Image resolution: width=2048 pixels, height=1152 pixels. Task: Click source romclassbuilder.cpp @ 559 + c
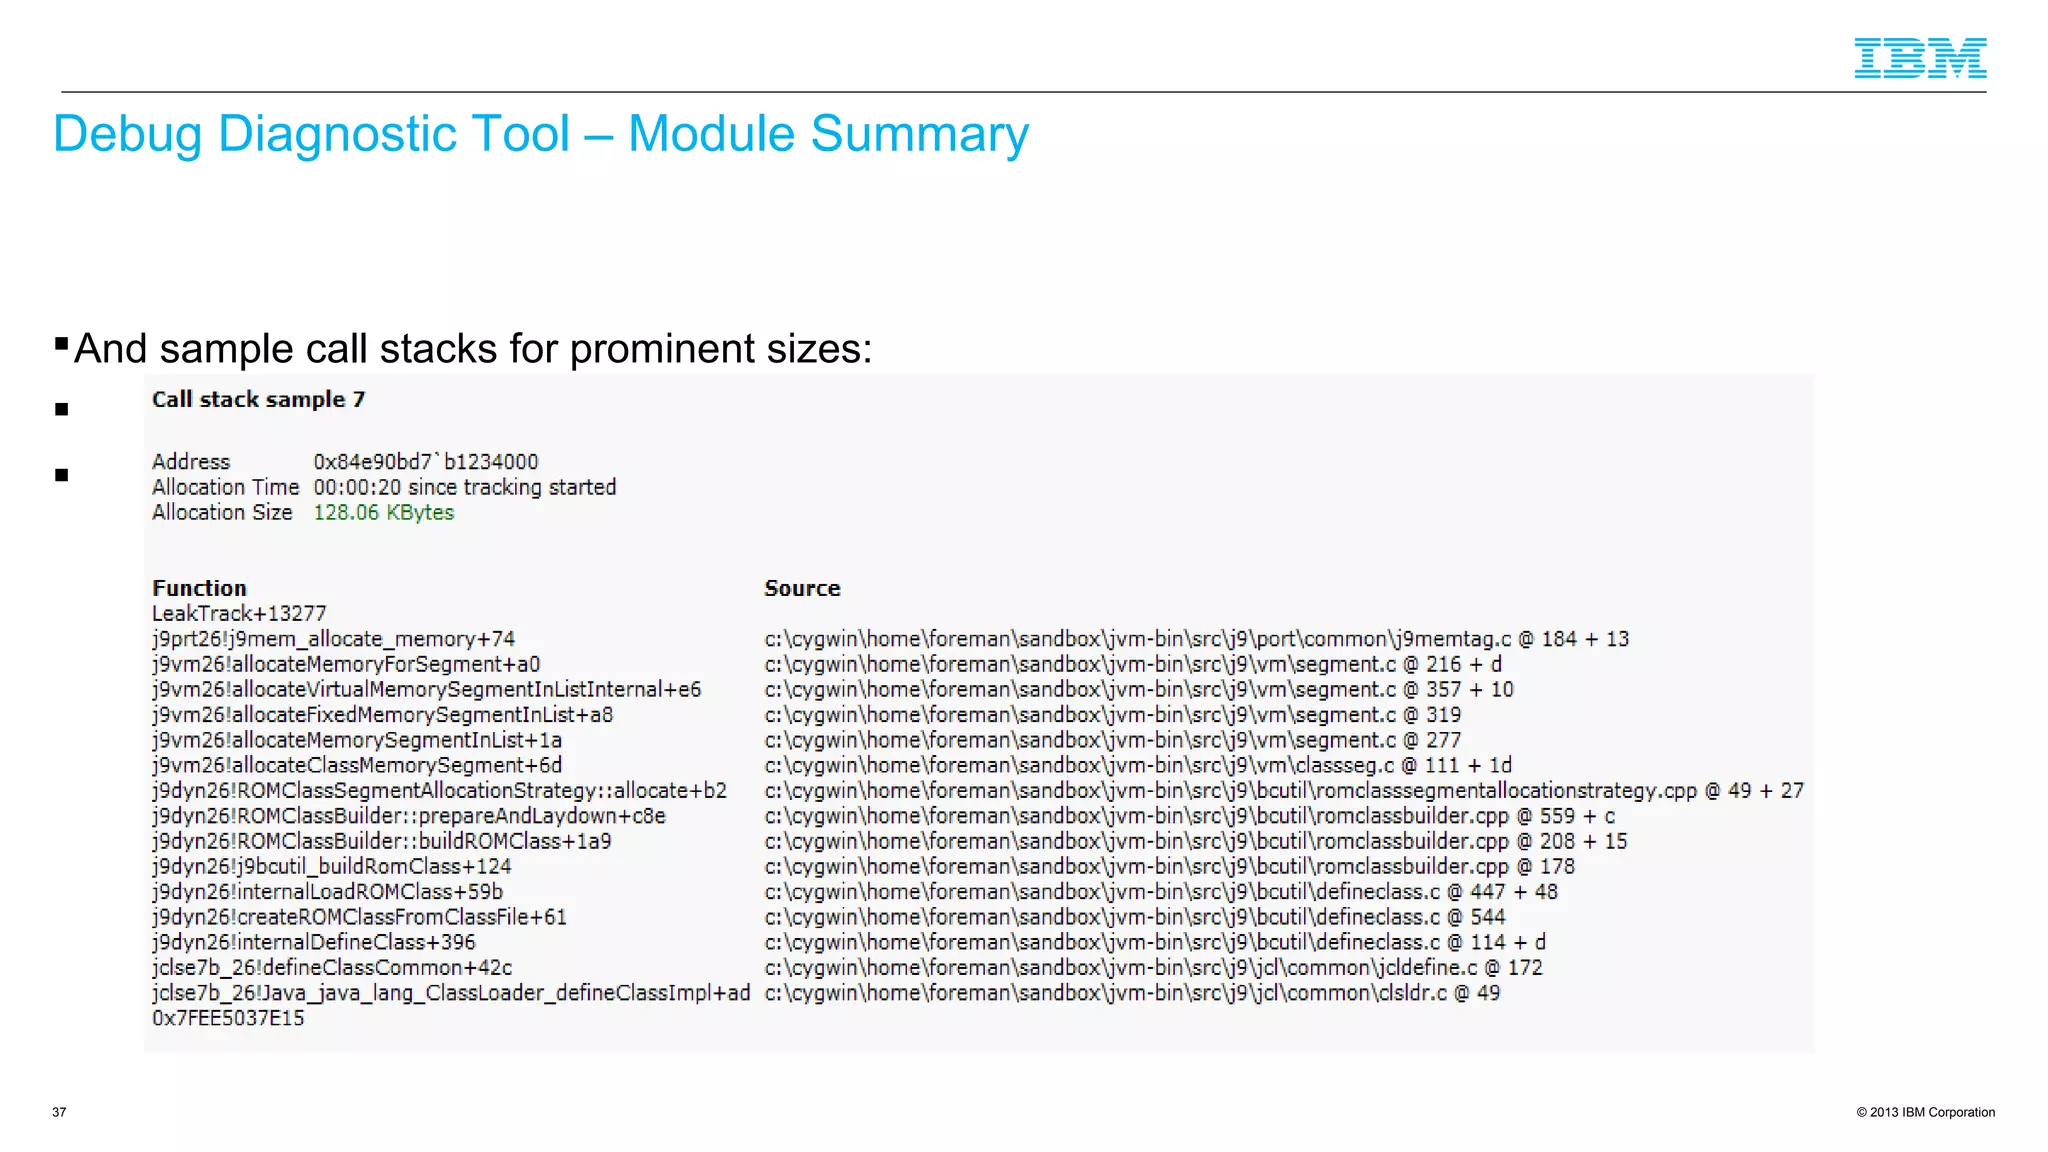tap(1190, 816)
